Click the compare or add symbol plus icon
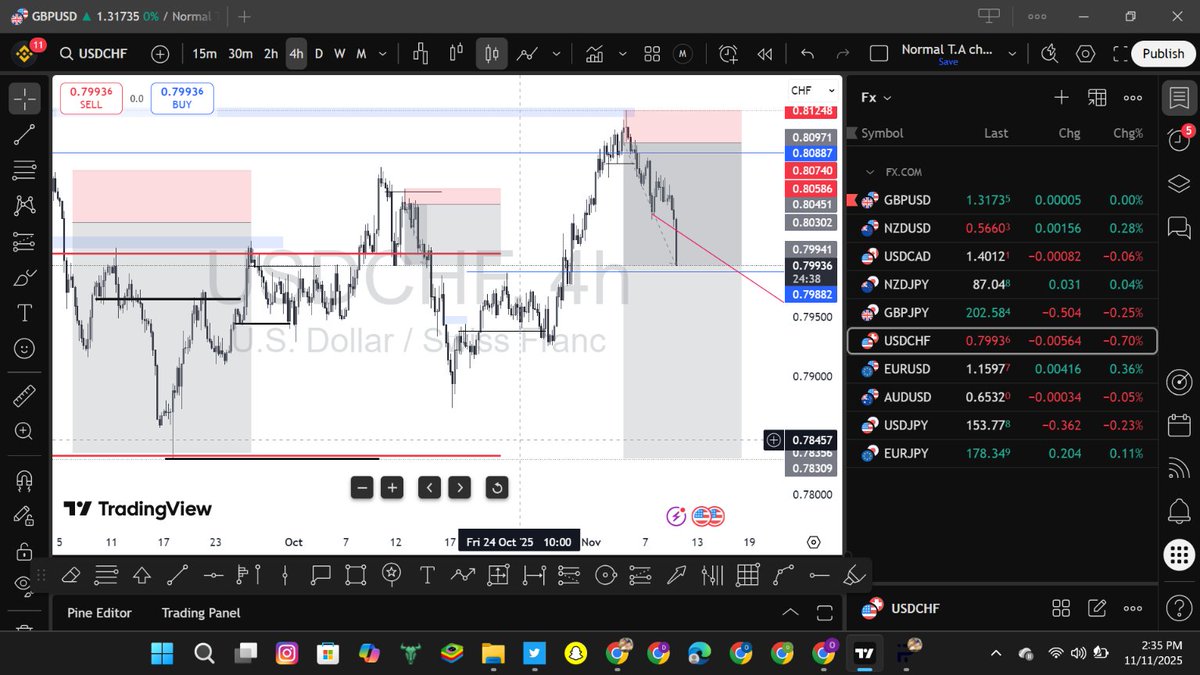The image size is (1200, 675). (160, 54)
